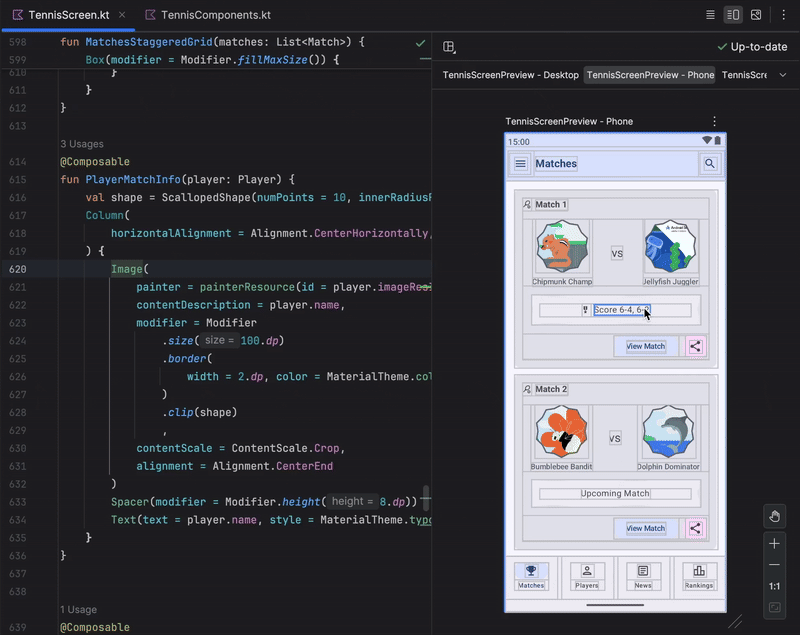Toggle code-only editor view
Screen dimensions: 800x635
click(x=712, y=14)
